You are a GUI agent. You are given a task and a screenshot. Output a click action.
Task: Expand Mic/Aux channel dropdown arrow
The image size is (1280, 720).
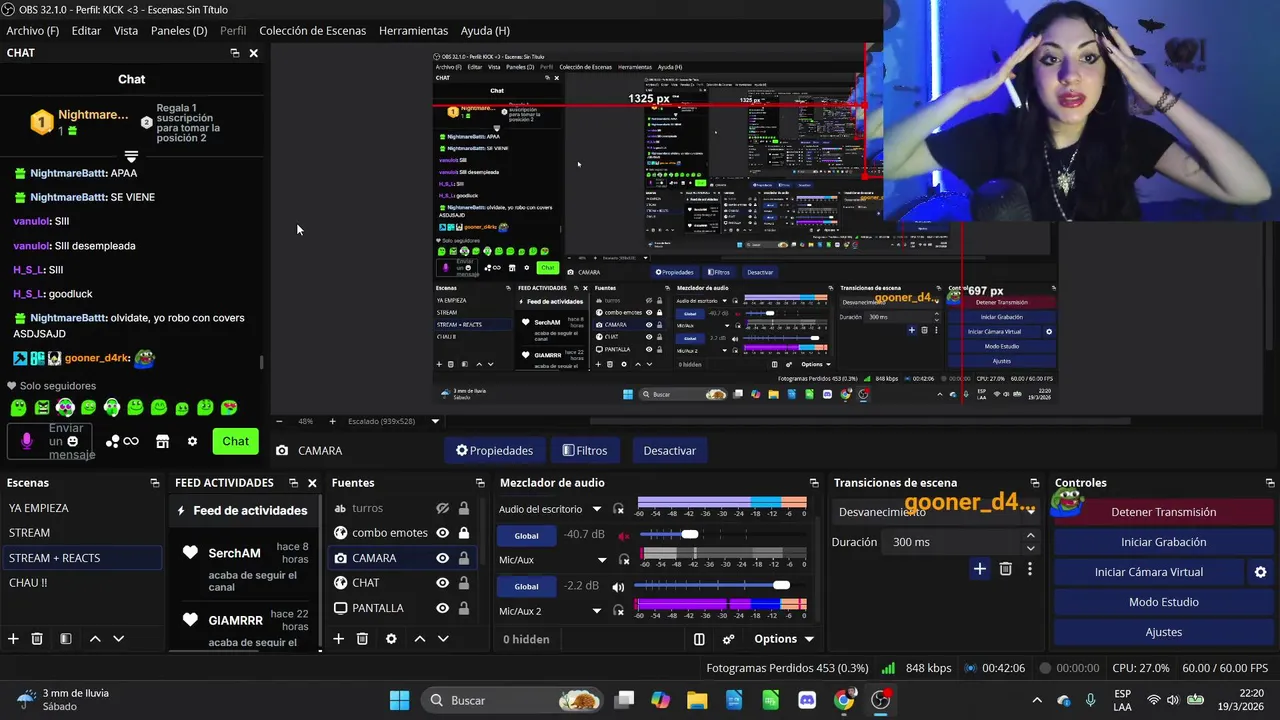602,560
